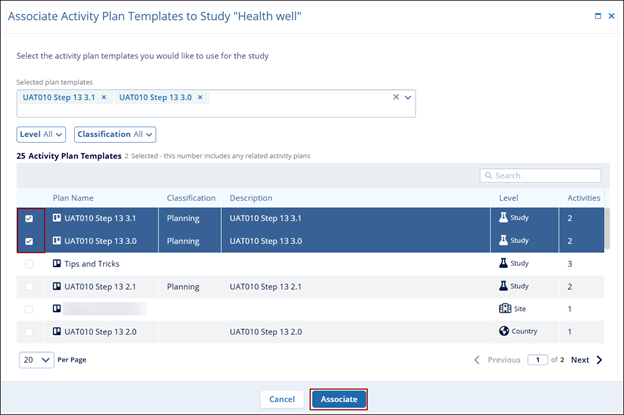Viewport: 624px width, 415px height.
Task: Remove the UAT010 Step 13 3.1 chip
Action: coord(104,97)
